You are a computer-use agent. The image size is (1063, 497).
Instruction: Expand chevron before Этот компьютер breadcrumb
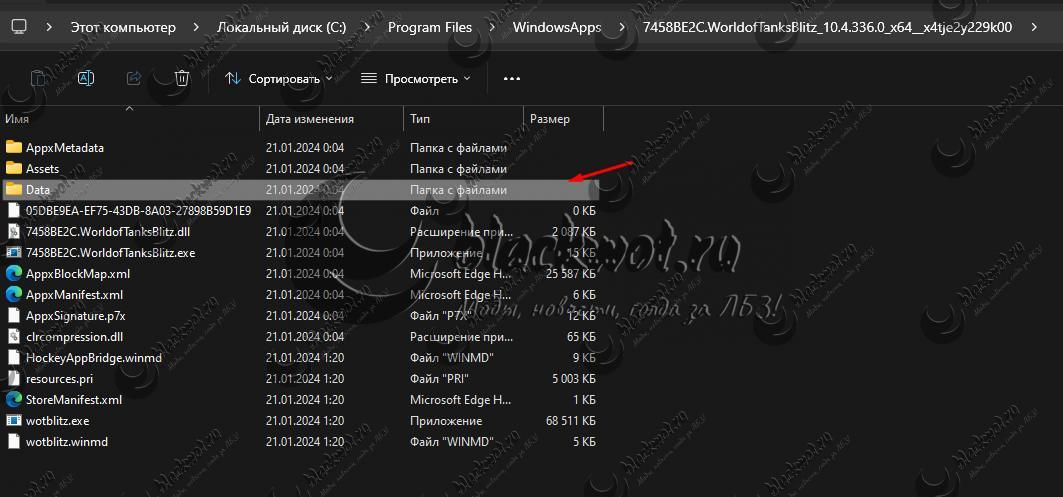(x=49, y=27)
